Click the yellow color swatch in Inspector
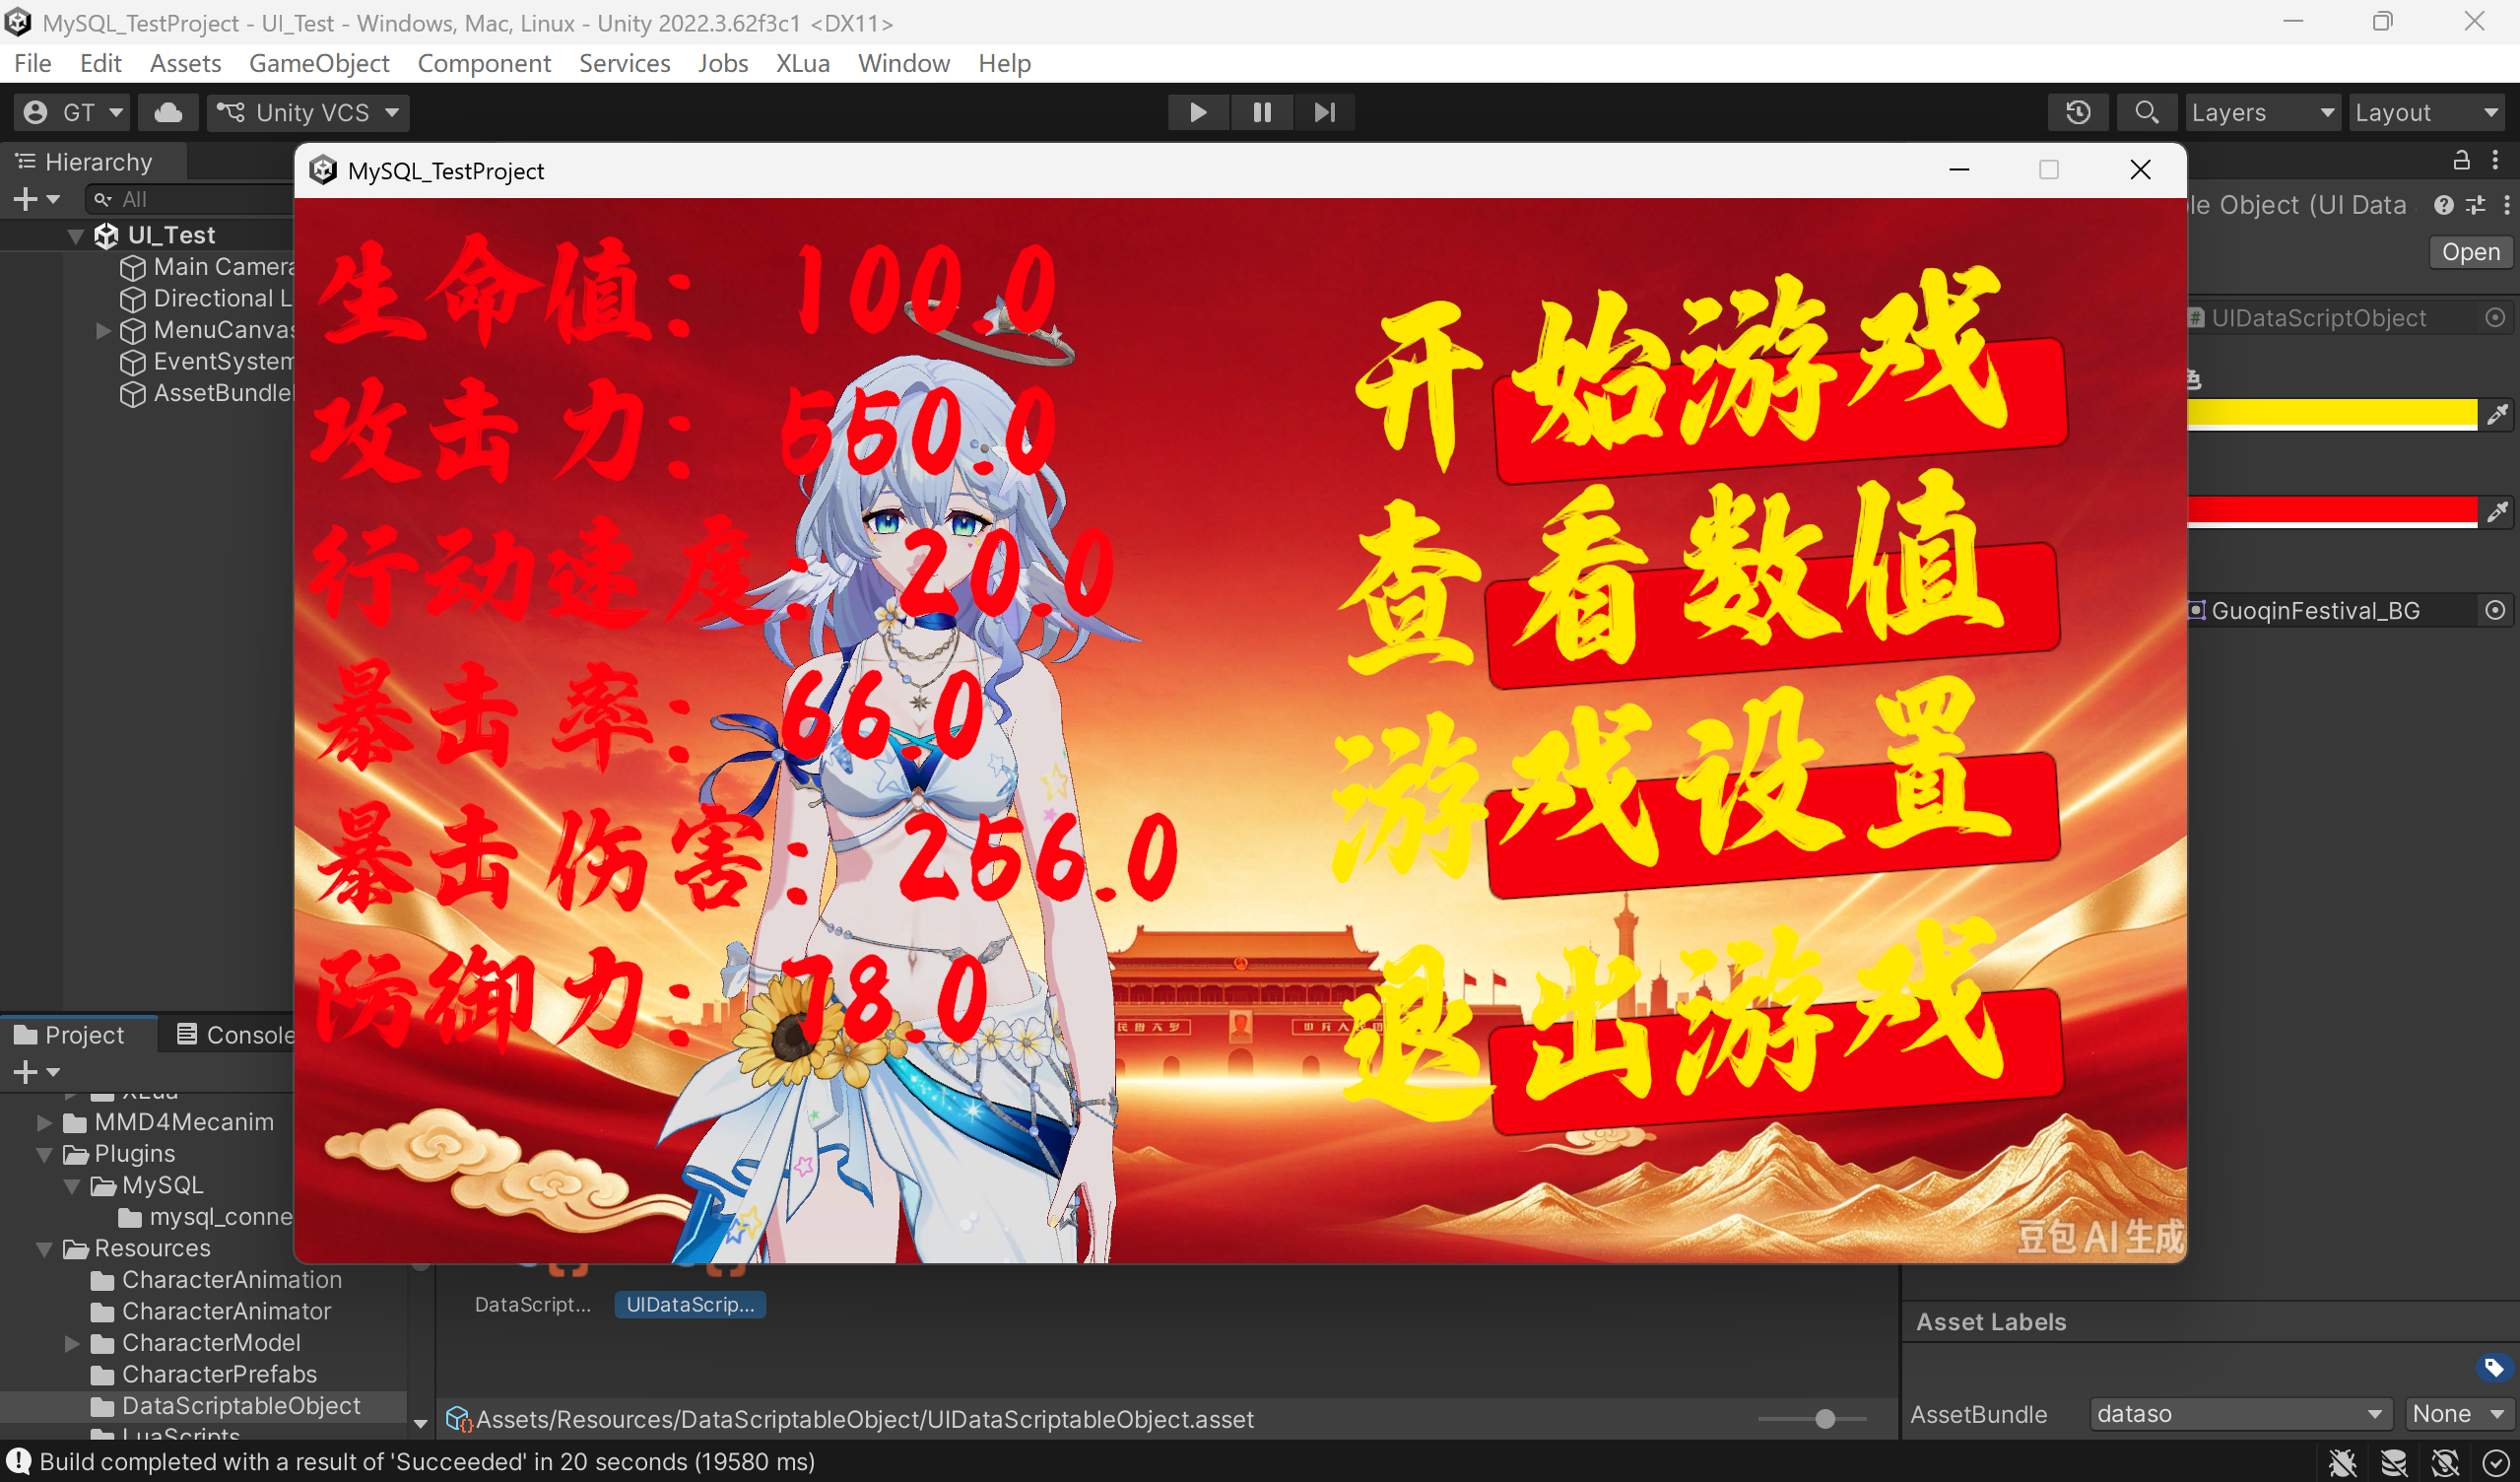 click(2332, 414)
